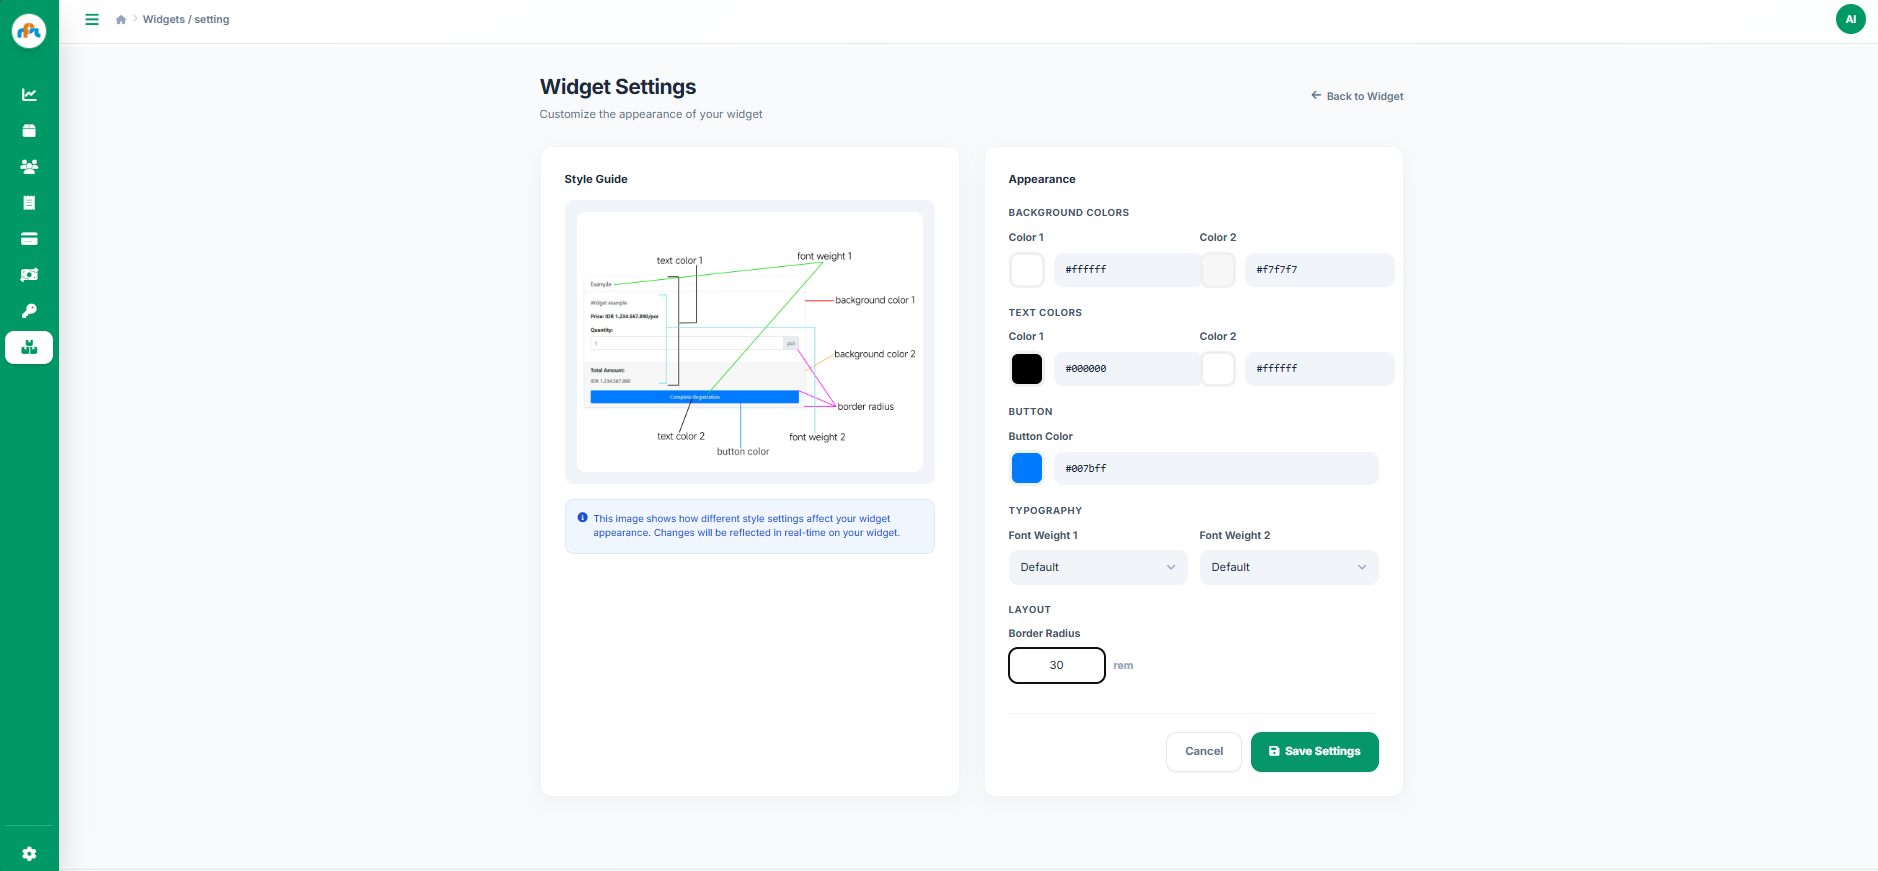
Task: Click the Cancel button
Action: click(x=1203, y=751)
